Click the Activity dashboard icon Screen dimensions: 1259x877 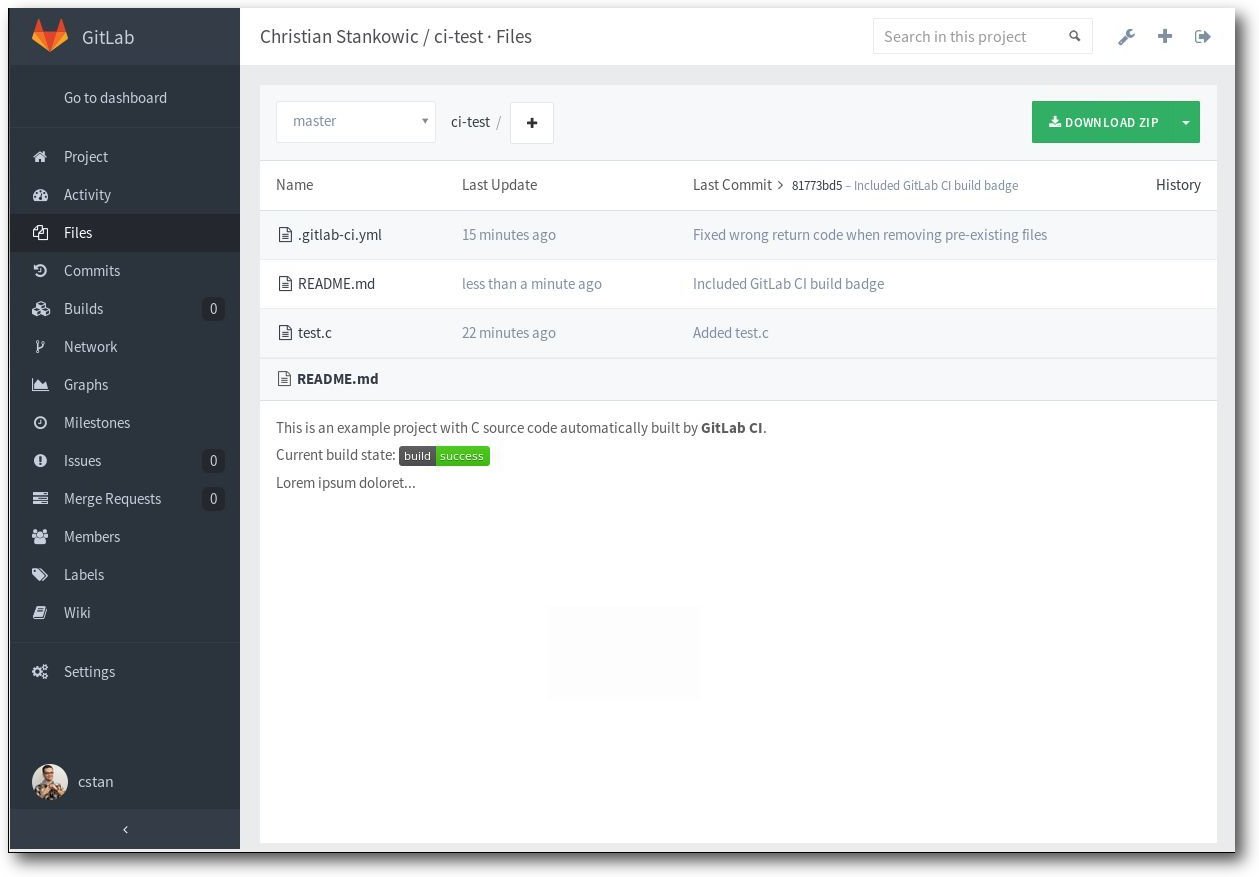[x=40, y=195]
